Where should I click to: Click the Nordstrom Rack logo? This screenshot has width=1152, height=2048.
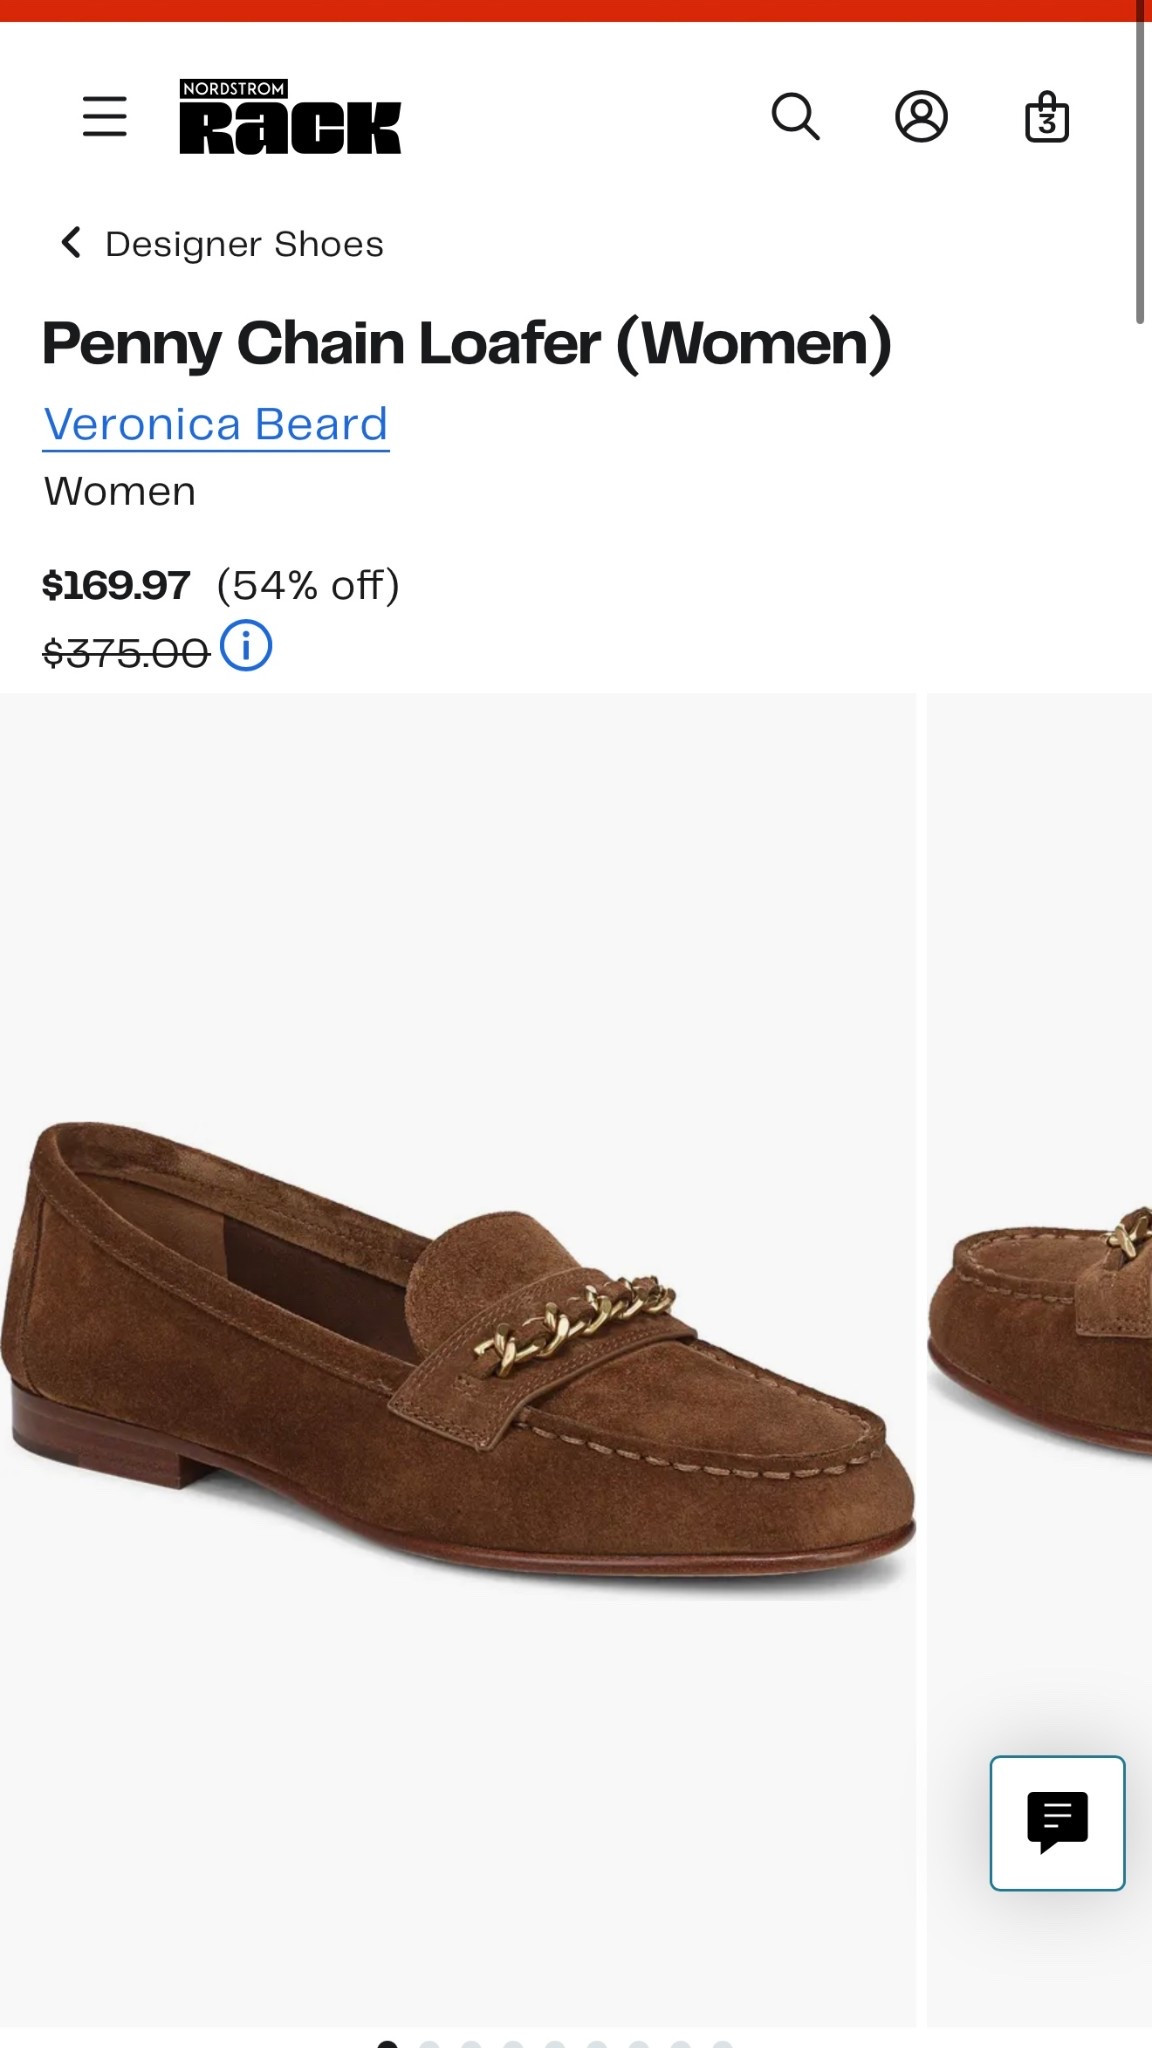[290, 117]
